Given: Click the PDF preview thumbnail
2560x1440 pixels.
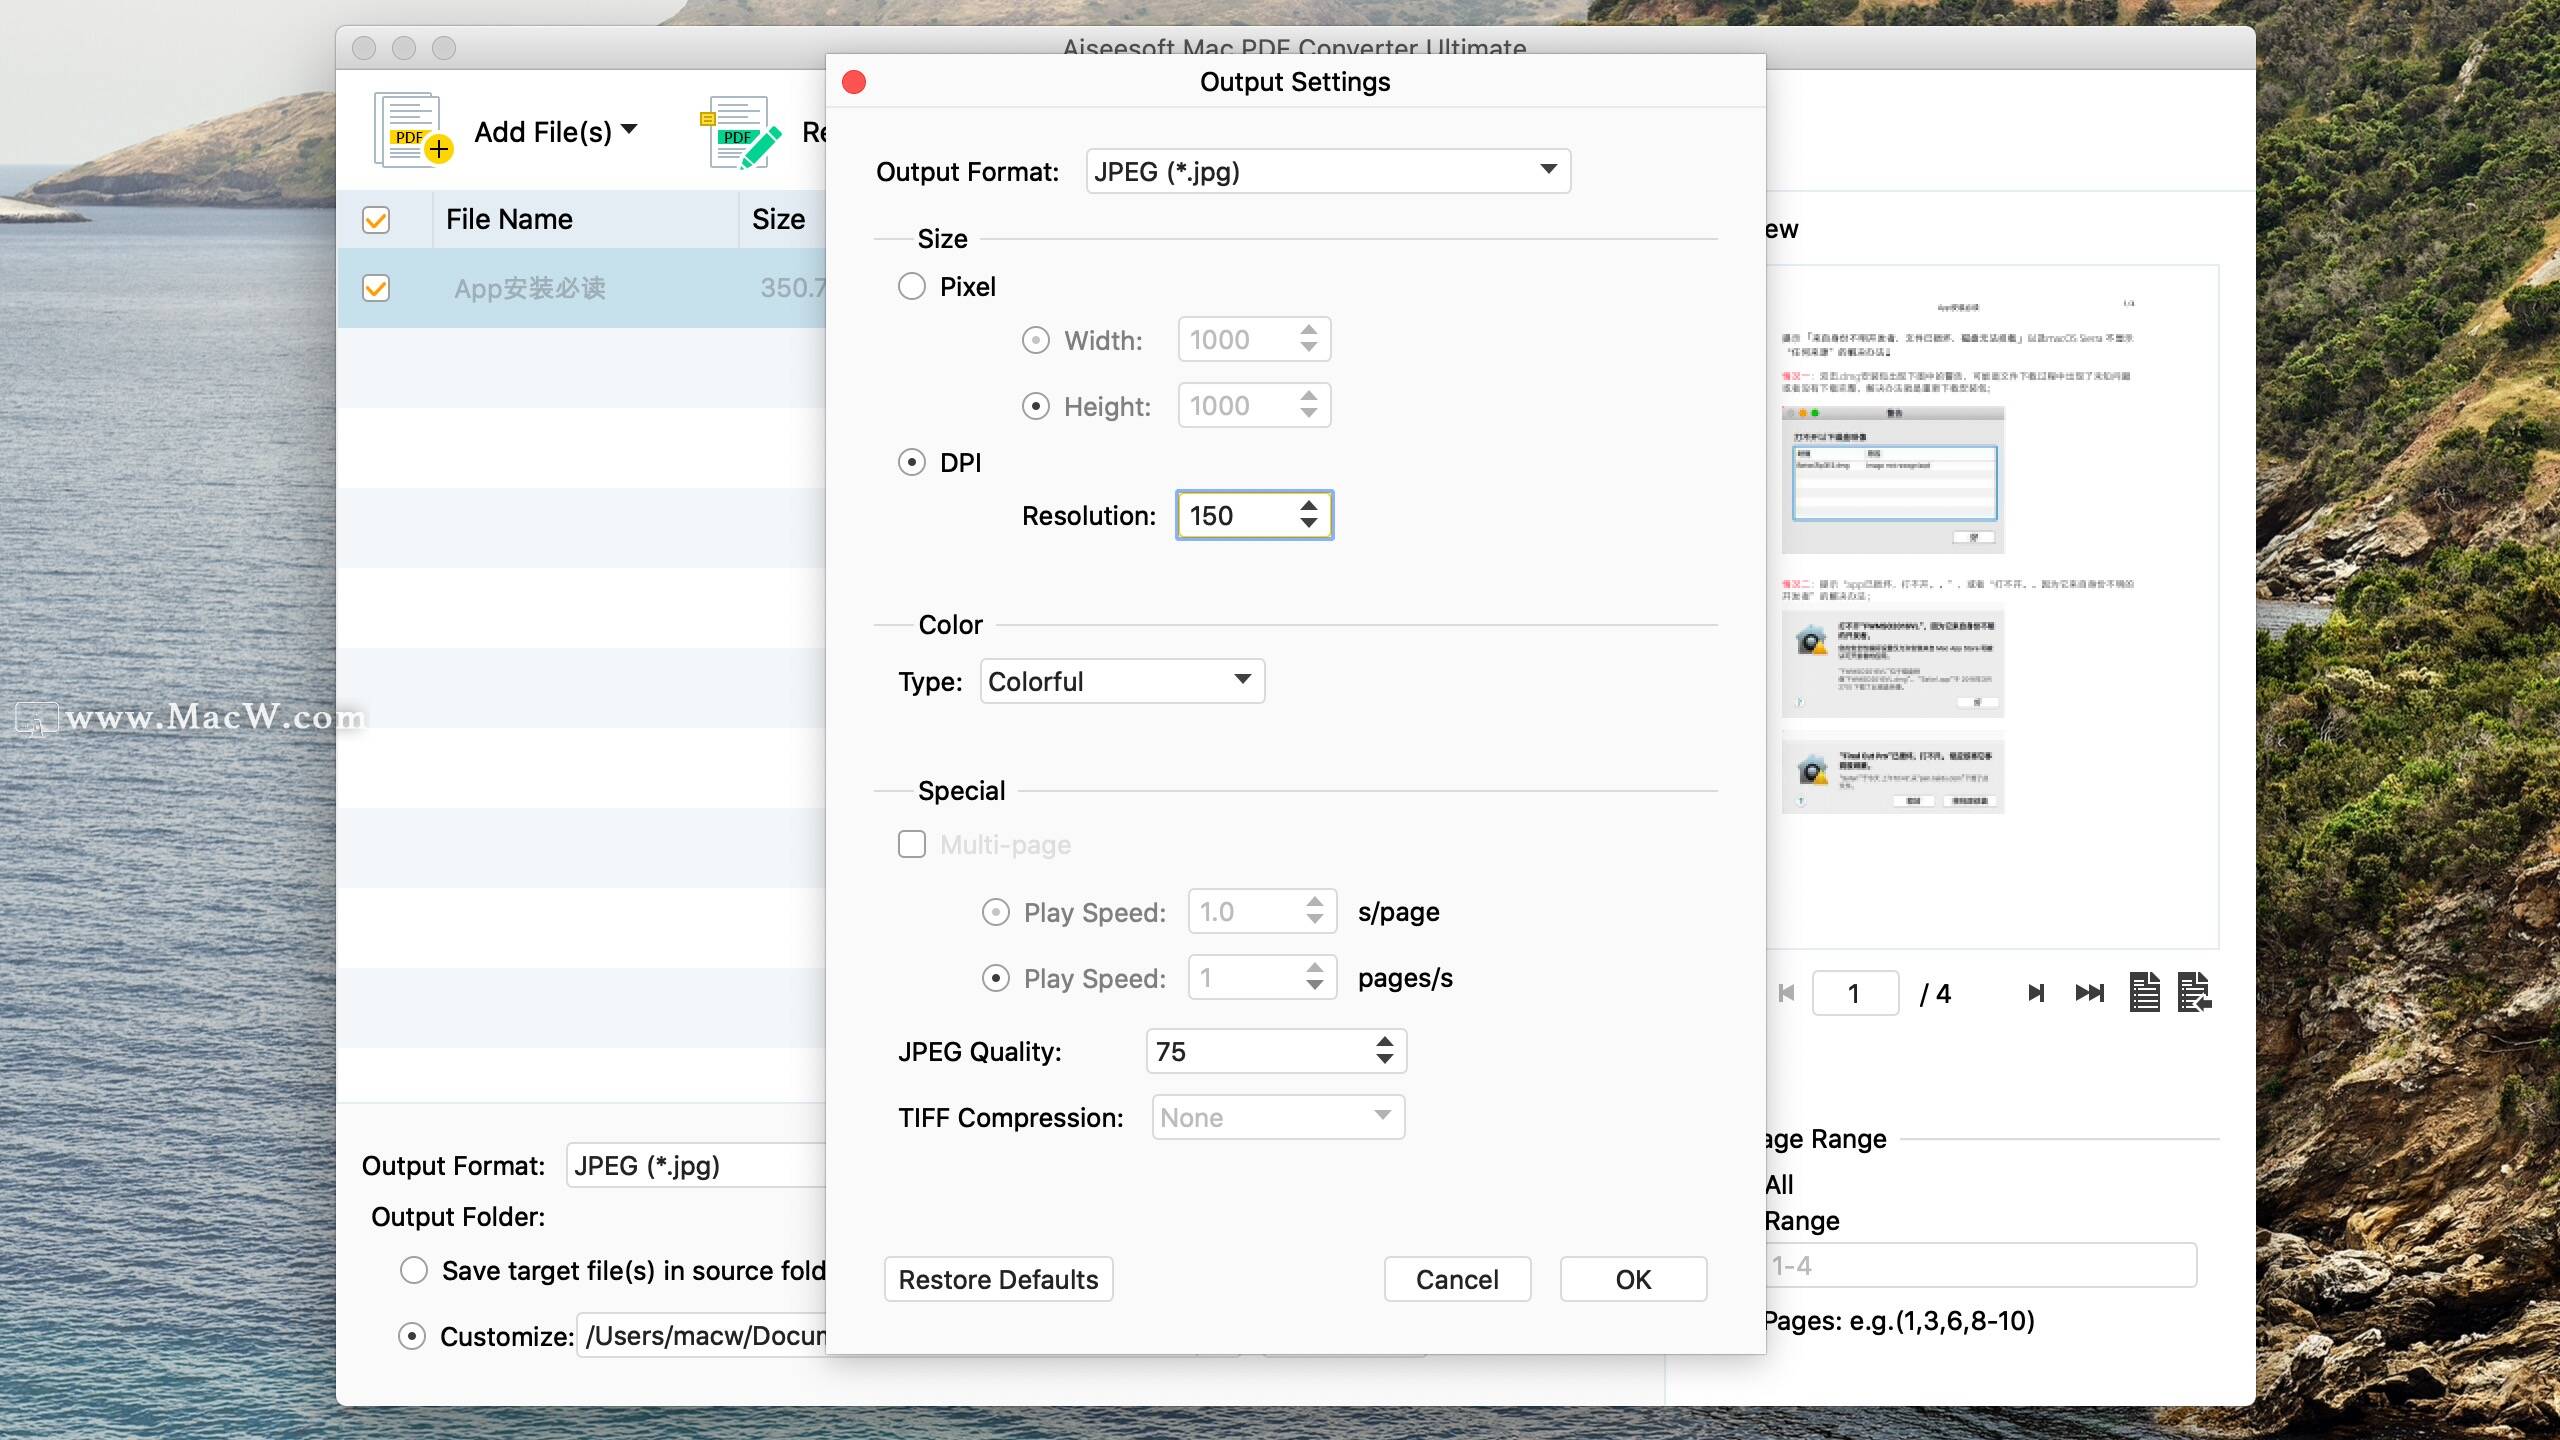Looking at the screenshot, I should click(x=1992, y=606).
